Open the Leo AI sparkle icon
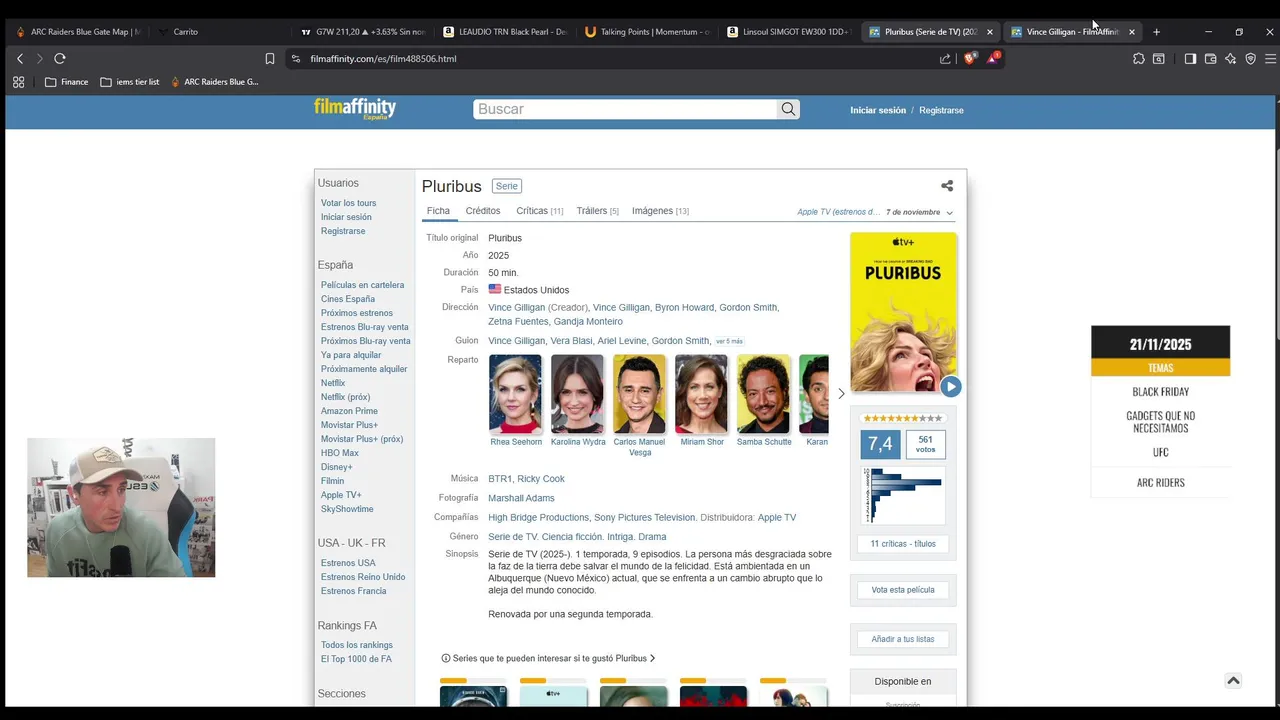This screenshot has height=720, width=1280. click(x=1230, y=59)
